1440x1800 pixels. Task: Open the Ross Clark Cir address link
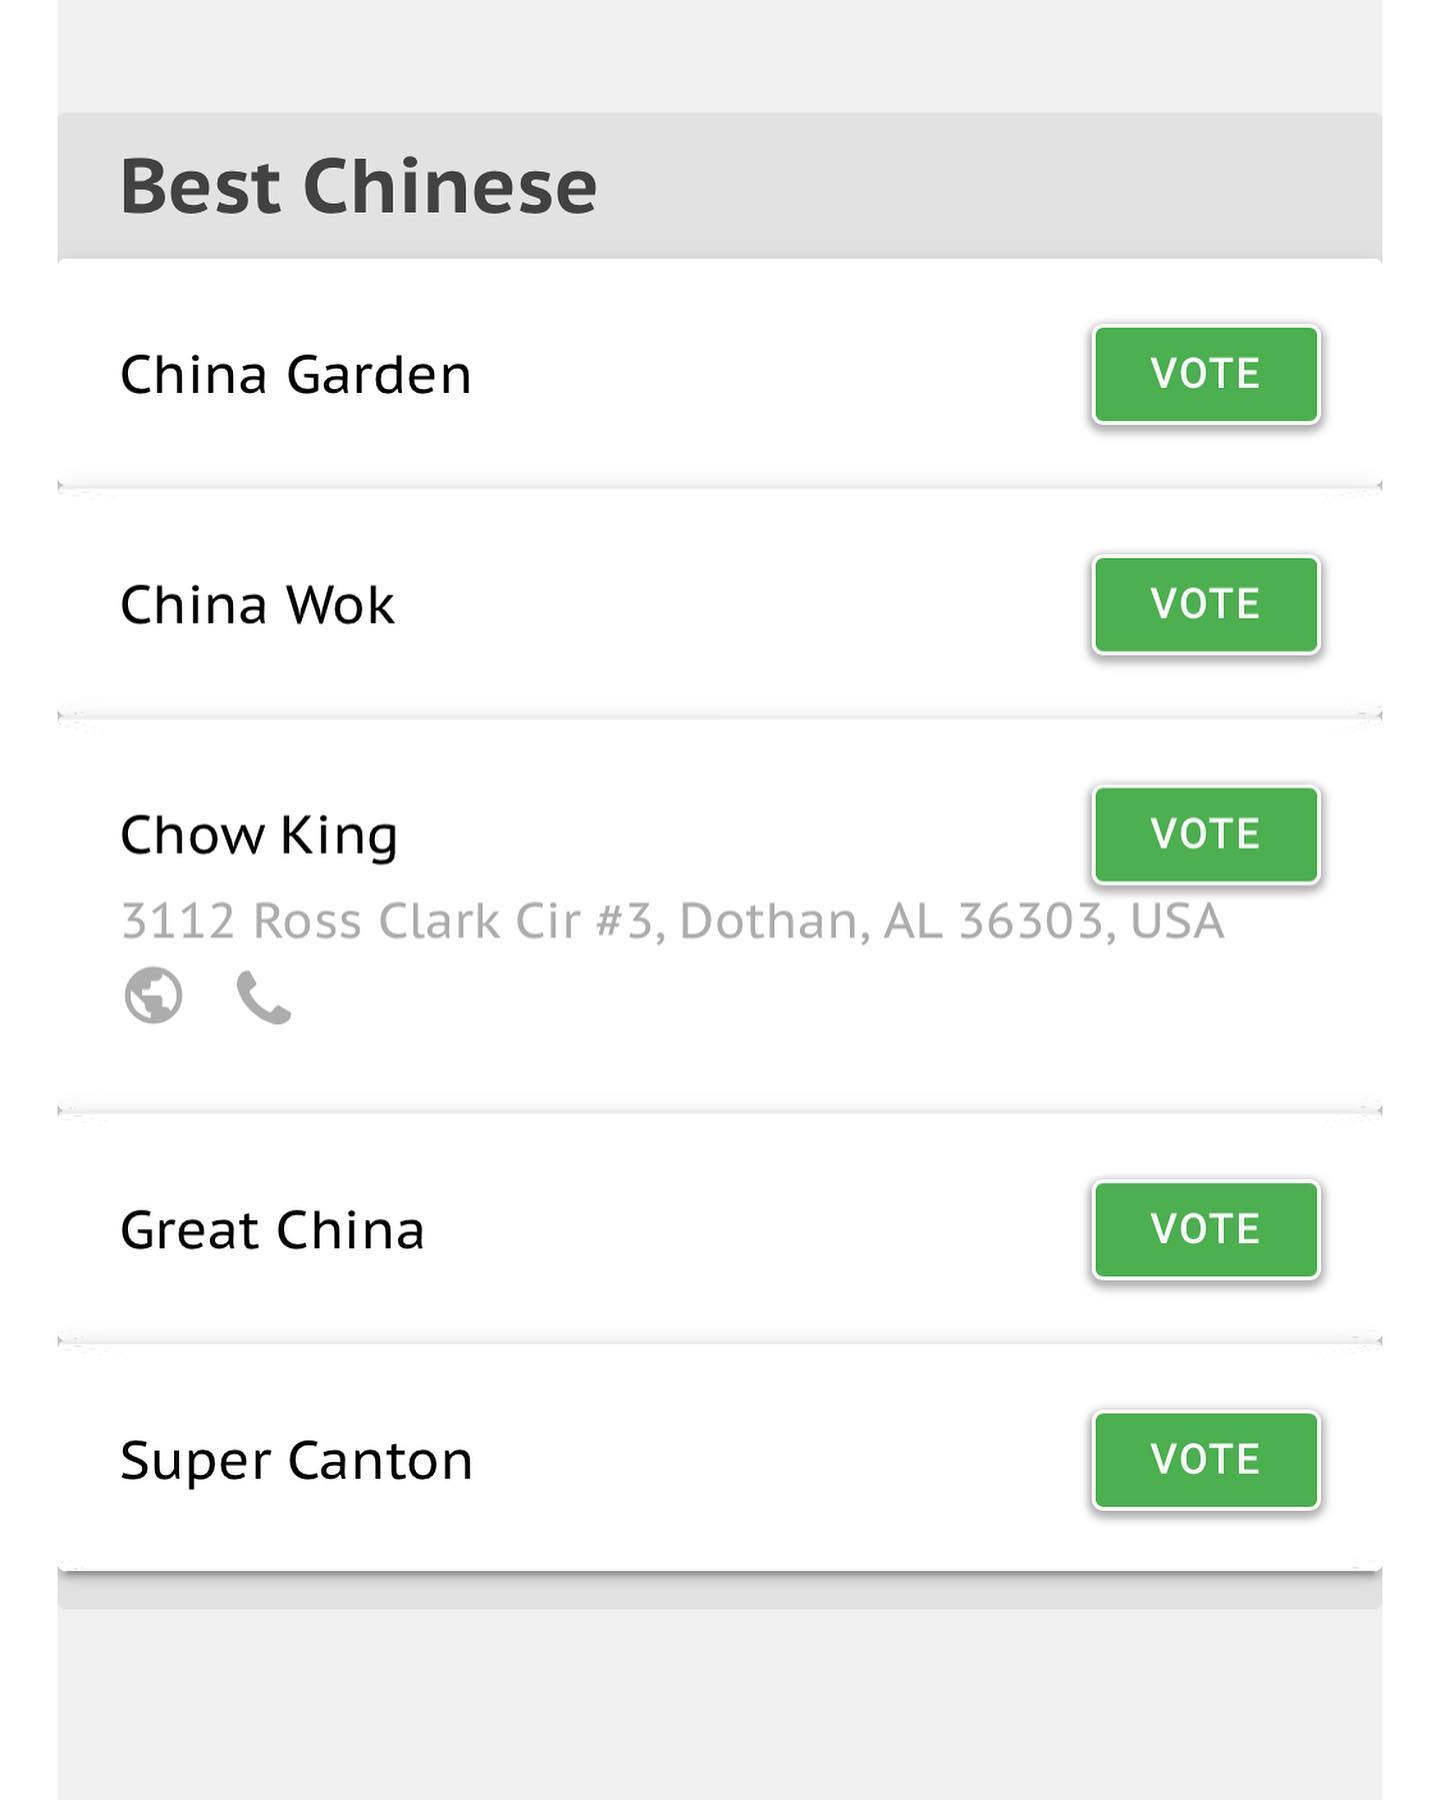tap(673, 921)
